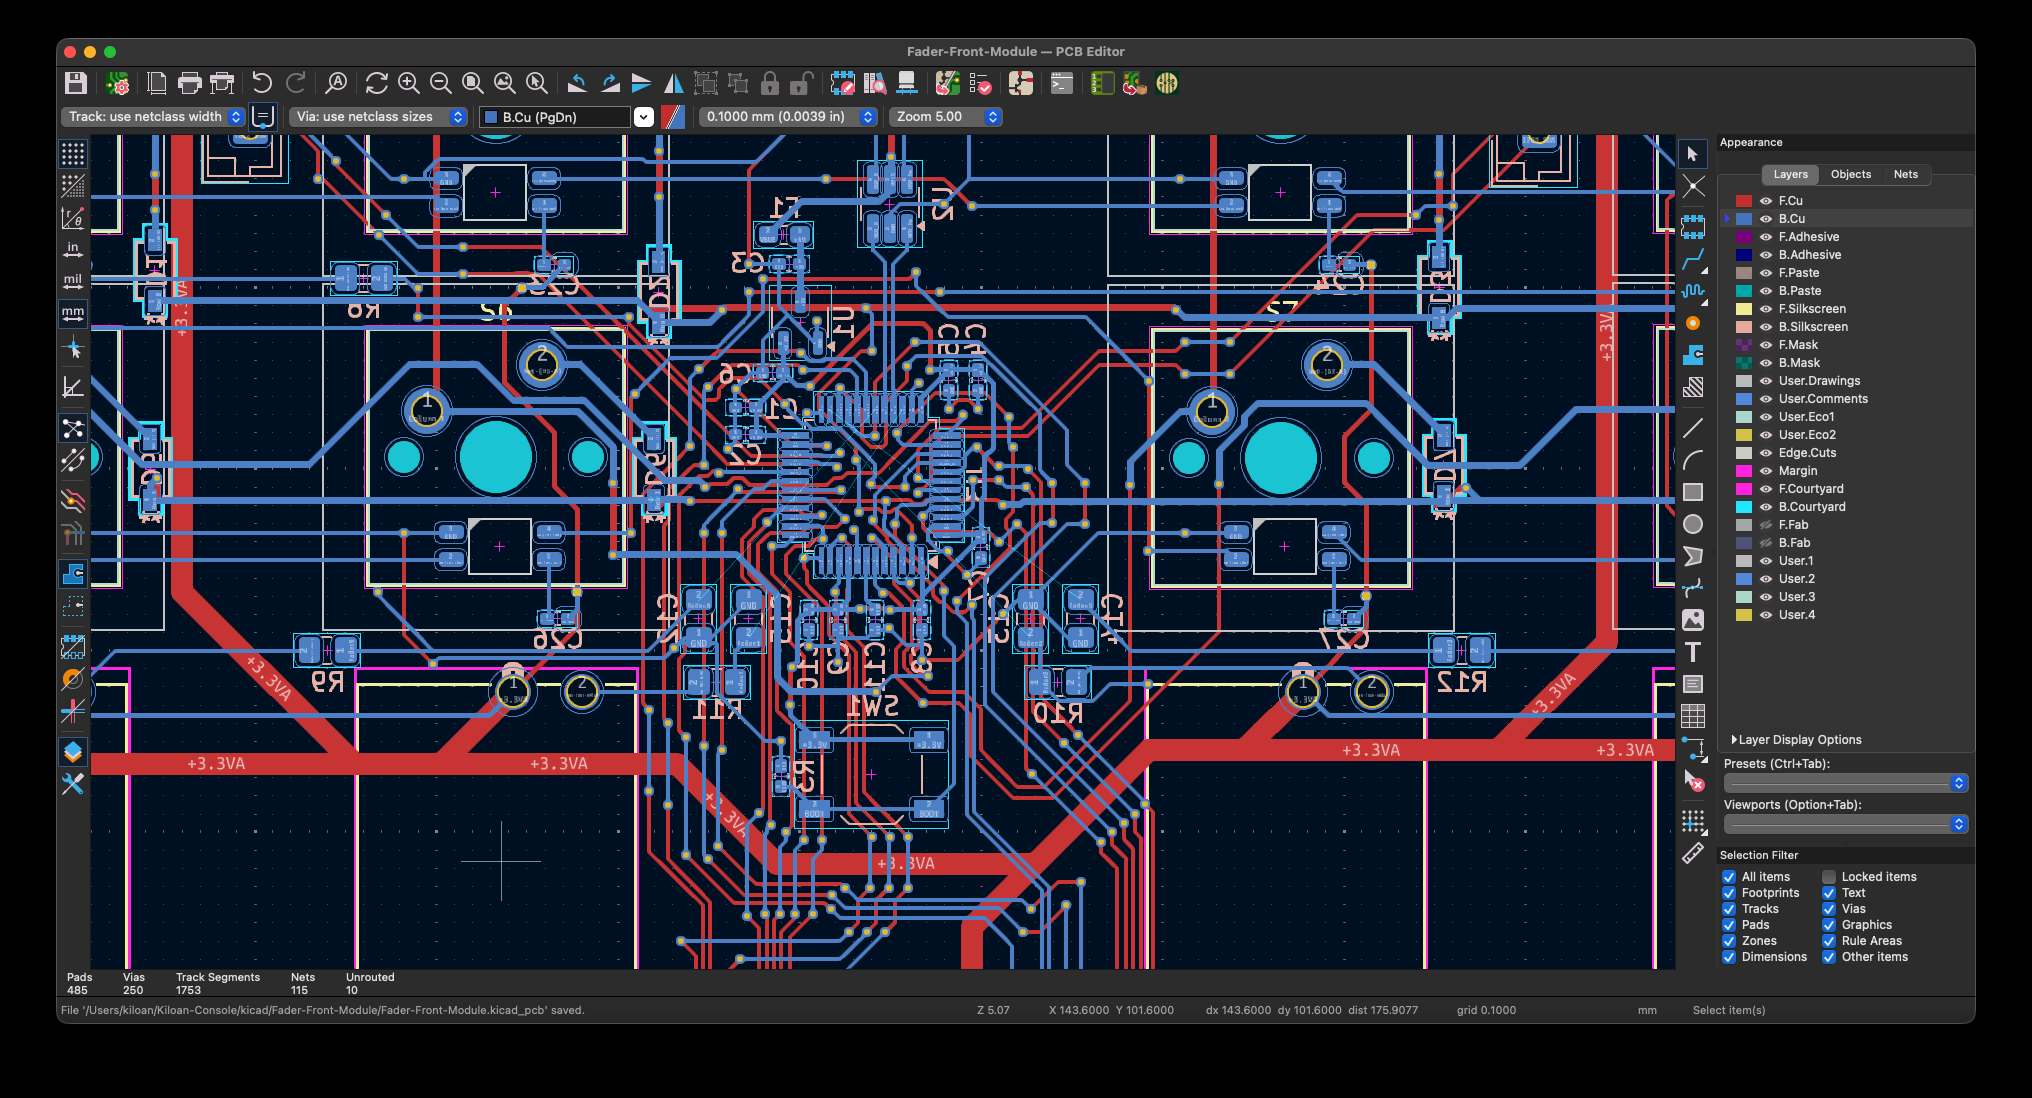Hide the F.Silkscreen layer
This screenshot has height=1098, width=2032.
(1766, 309)
